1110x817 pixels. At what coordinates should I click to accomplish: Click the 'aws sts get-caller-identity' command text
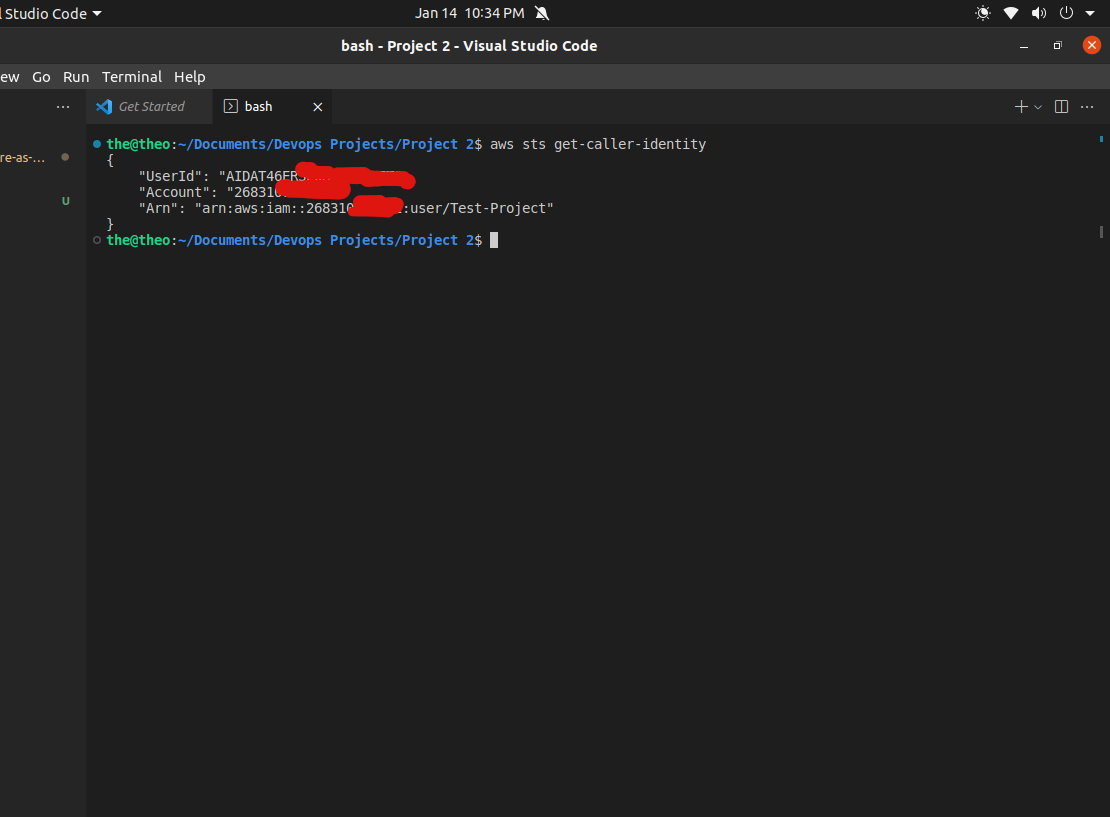coord(598,144)
